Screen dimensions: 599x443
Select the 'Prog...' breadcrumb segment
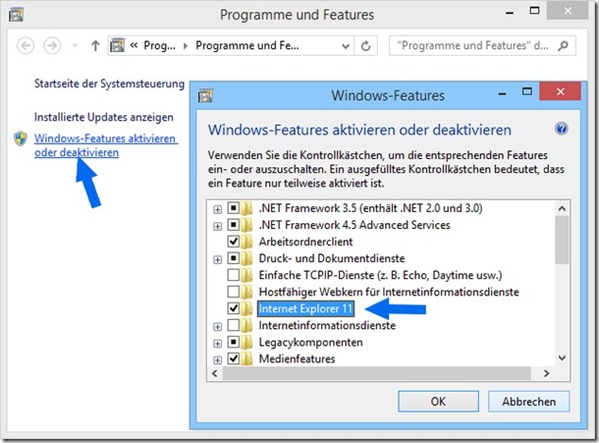coord(159,46)
